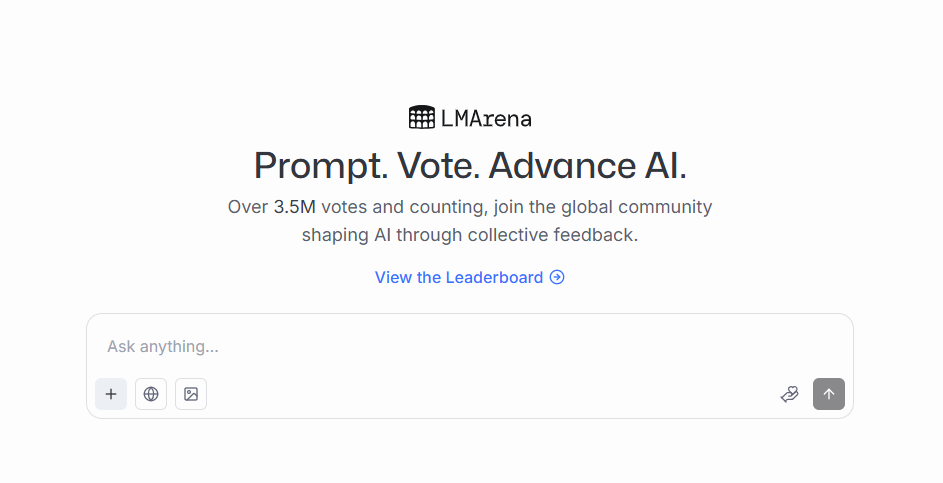
Task: Click the word Prompt in the headline
Action: click(320, 165)
